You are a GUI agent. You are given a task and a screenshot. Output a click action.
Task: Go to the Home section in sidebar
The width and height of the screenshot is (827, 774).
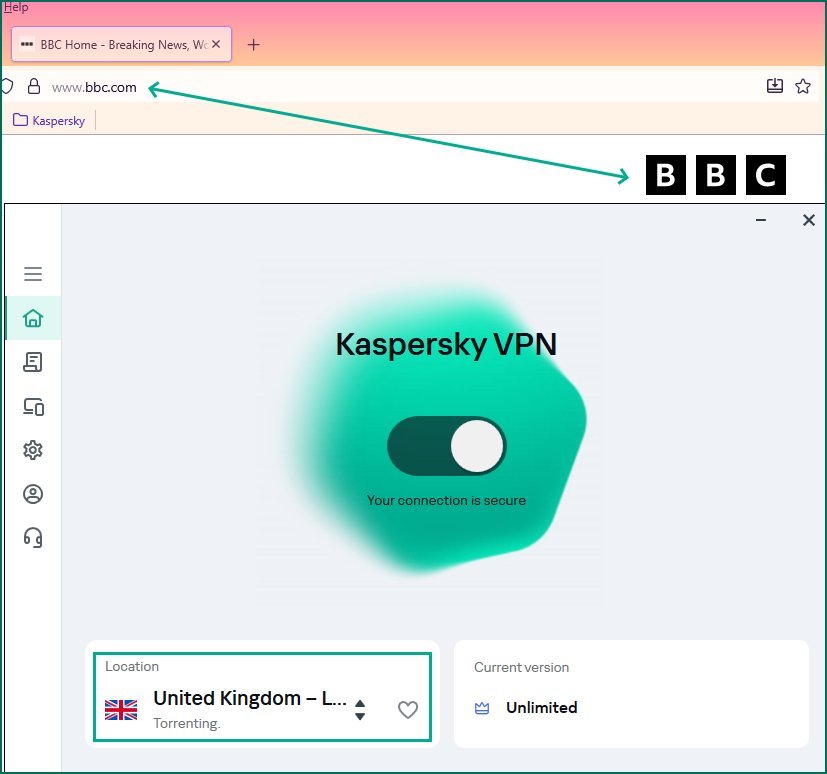pos(33,318)
